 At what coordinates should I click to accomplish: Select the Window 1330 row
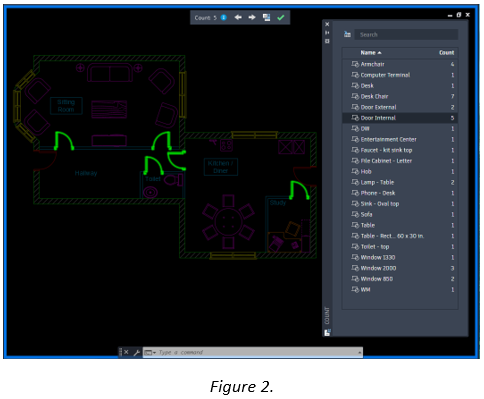coord(400,257)
